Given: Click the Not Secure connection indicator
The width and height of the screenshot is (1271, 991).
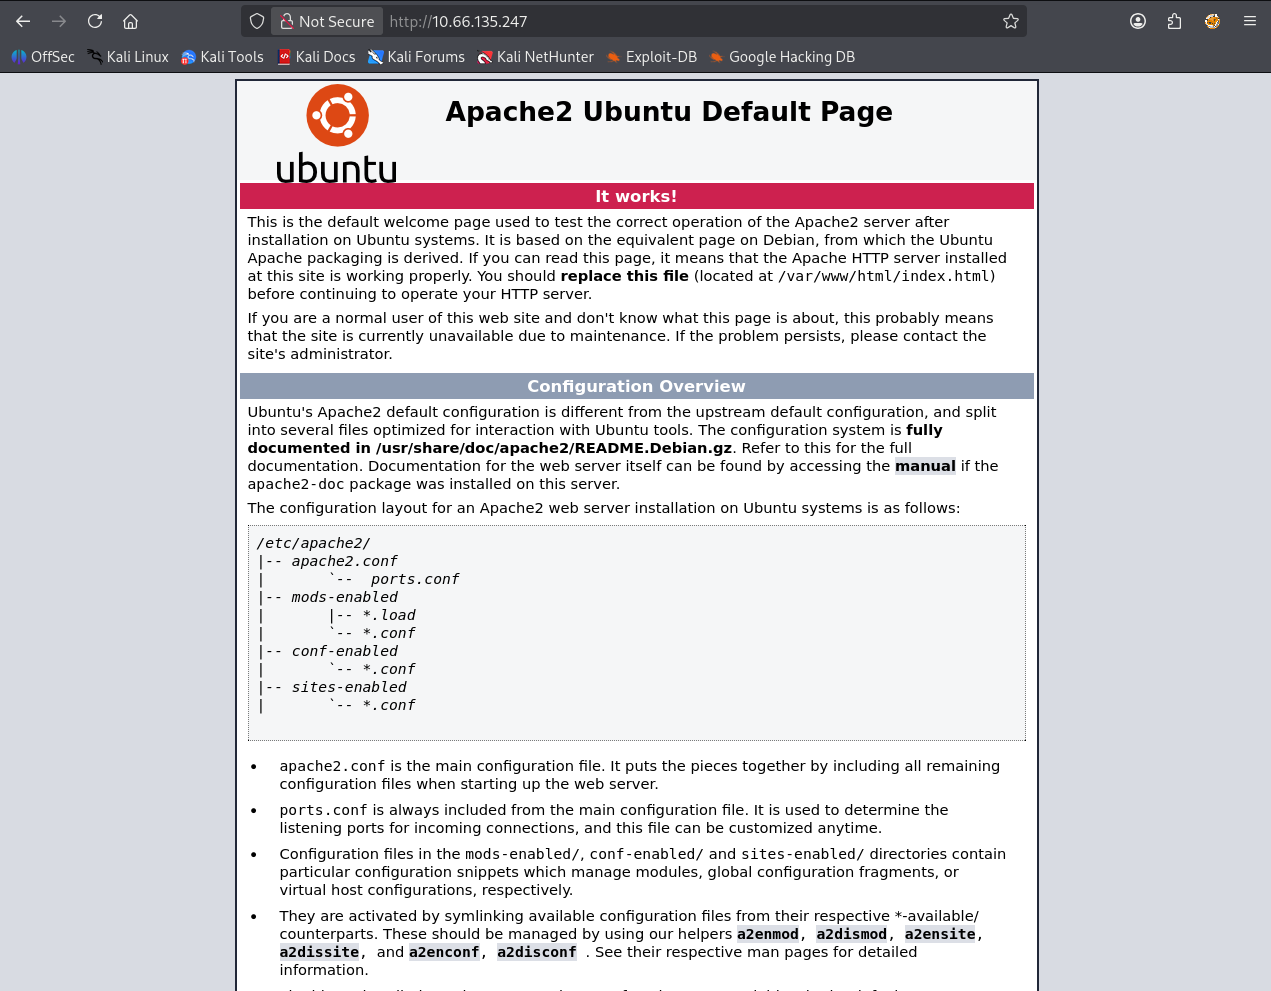Looking at the screenshot, I should [327, 21].
